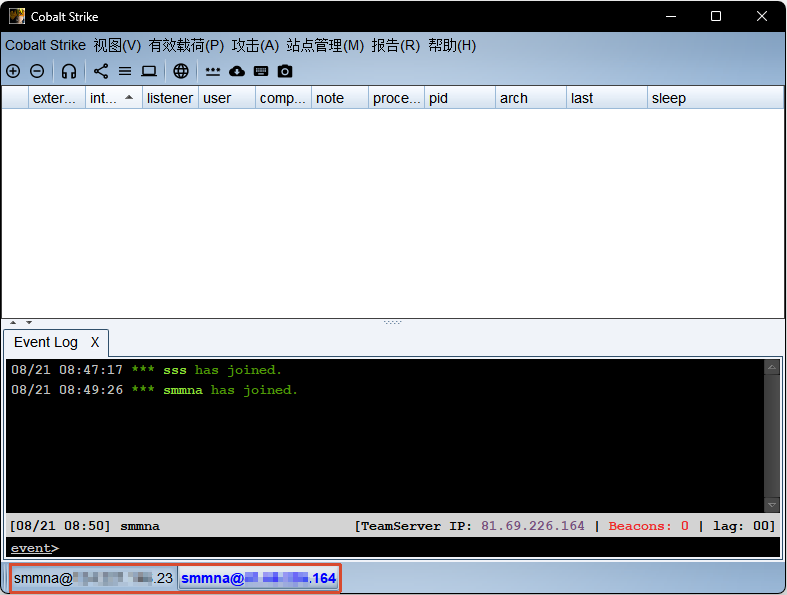The height and width of the screenshot is (595, 787).
Task: Open the 攻击(A) menu
Action: pyautogui.click(x=255, y=45)
